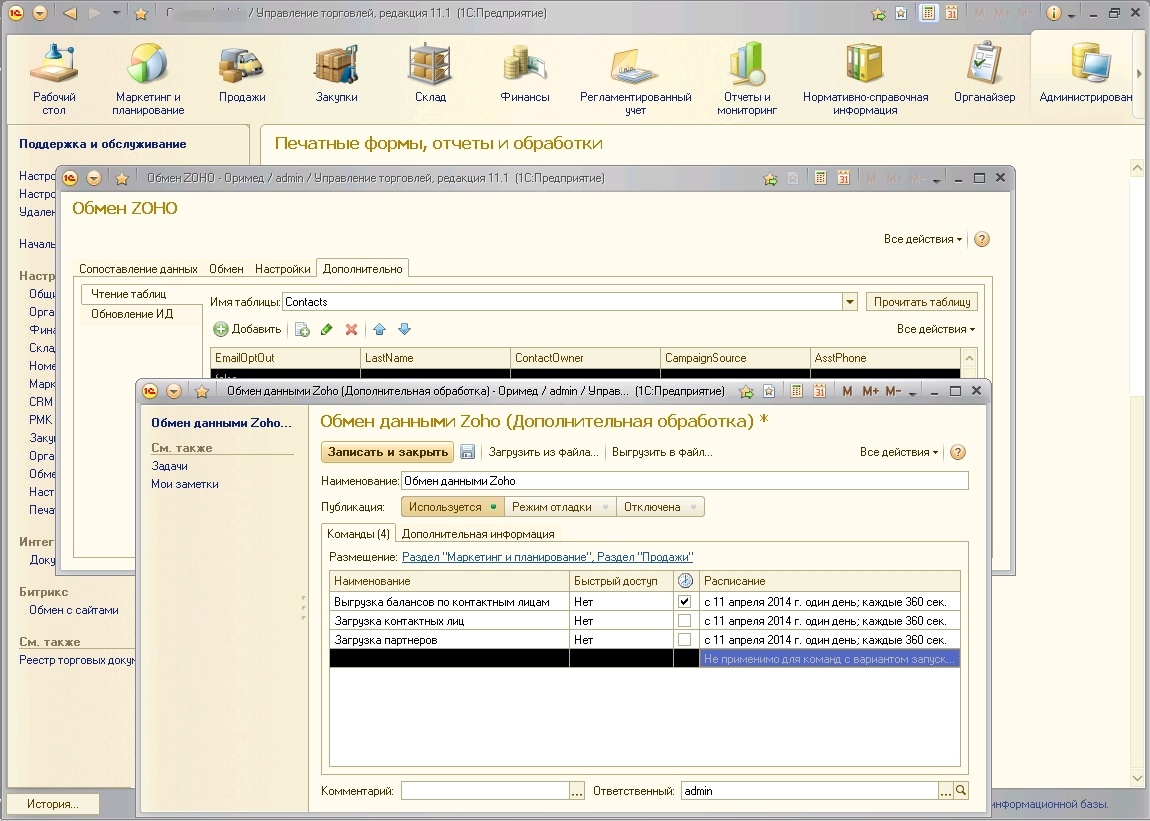
Task: Go to the Закупки section
Action: [337, 73]
